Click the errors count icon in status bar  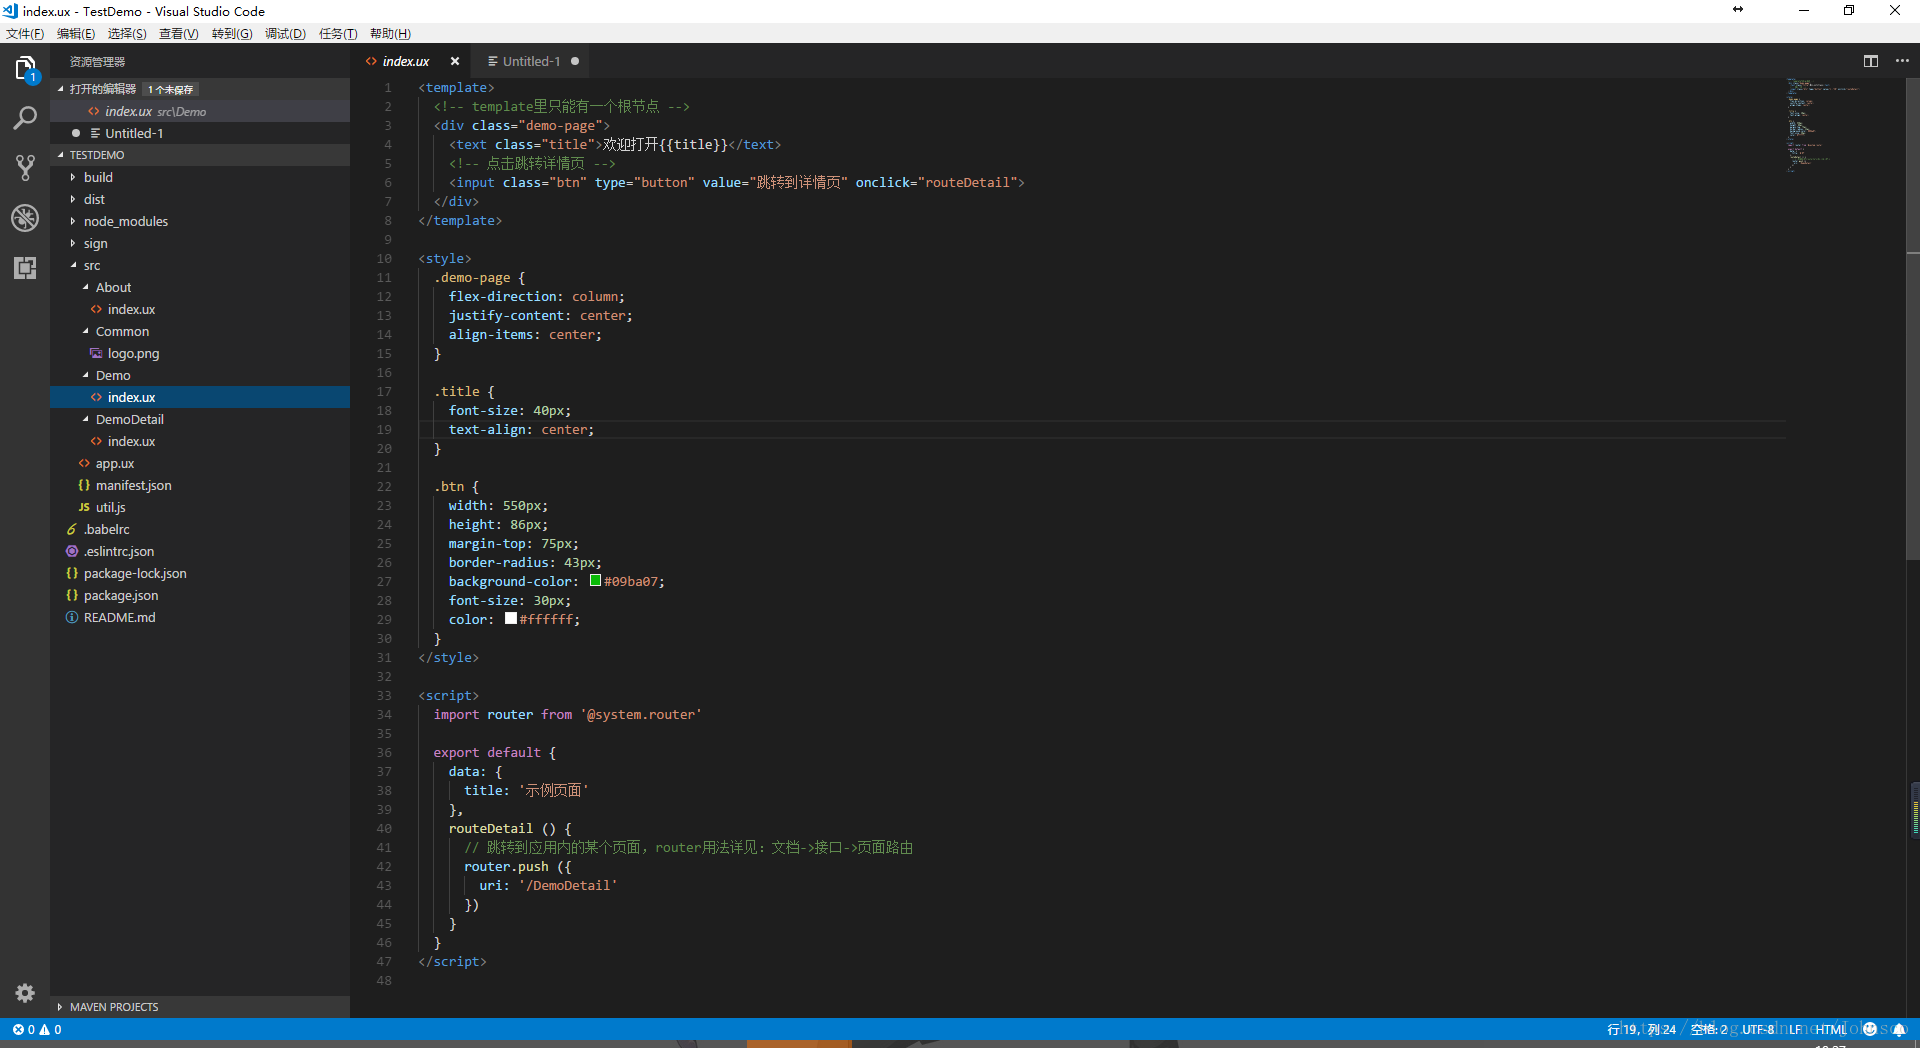tap(18, 1029)
